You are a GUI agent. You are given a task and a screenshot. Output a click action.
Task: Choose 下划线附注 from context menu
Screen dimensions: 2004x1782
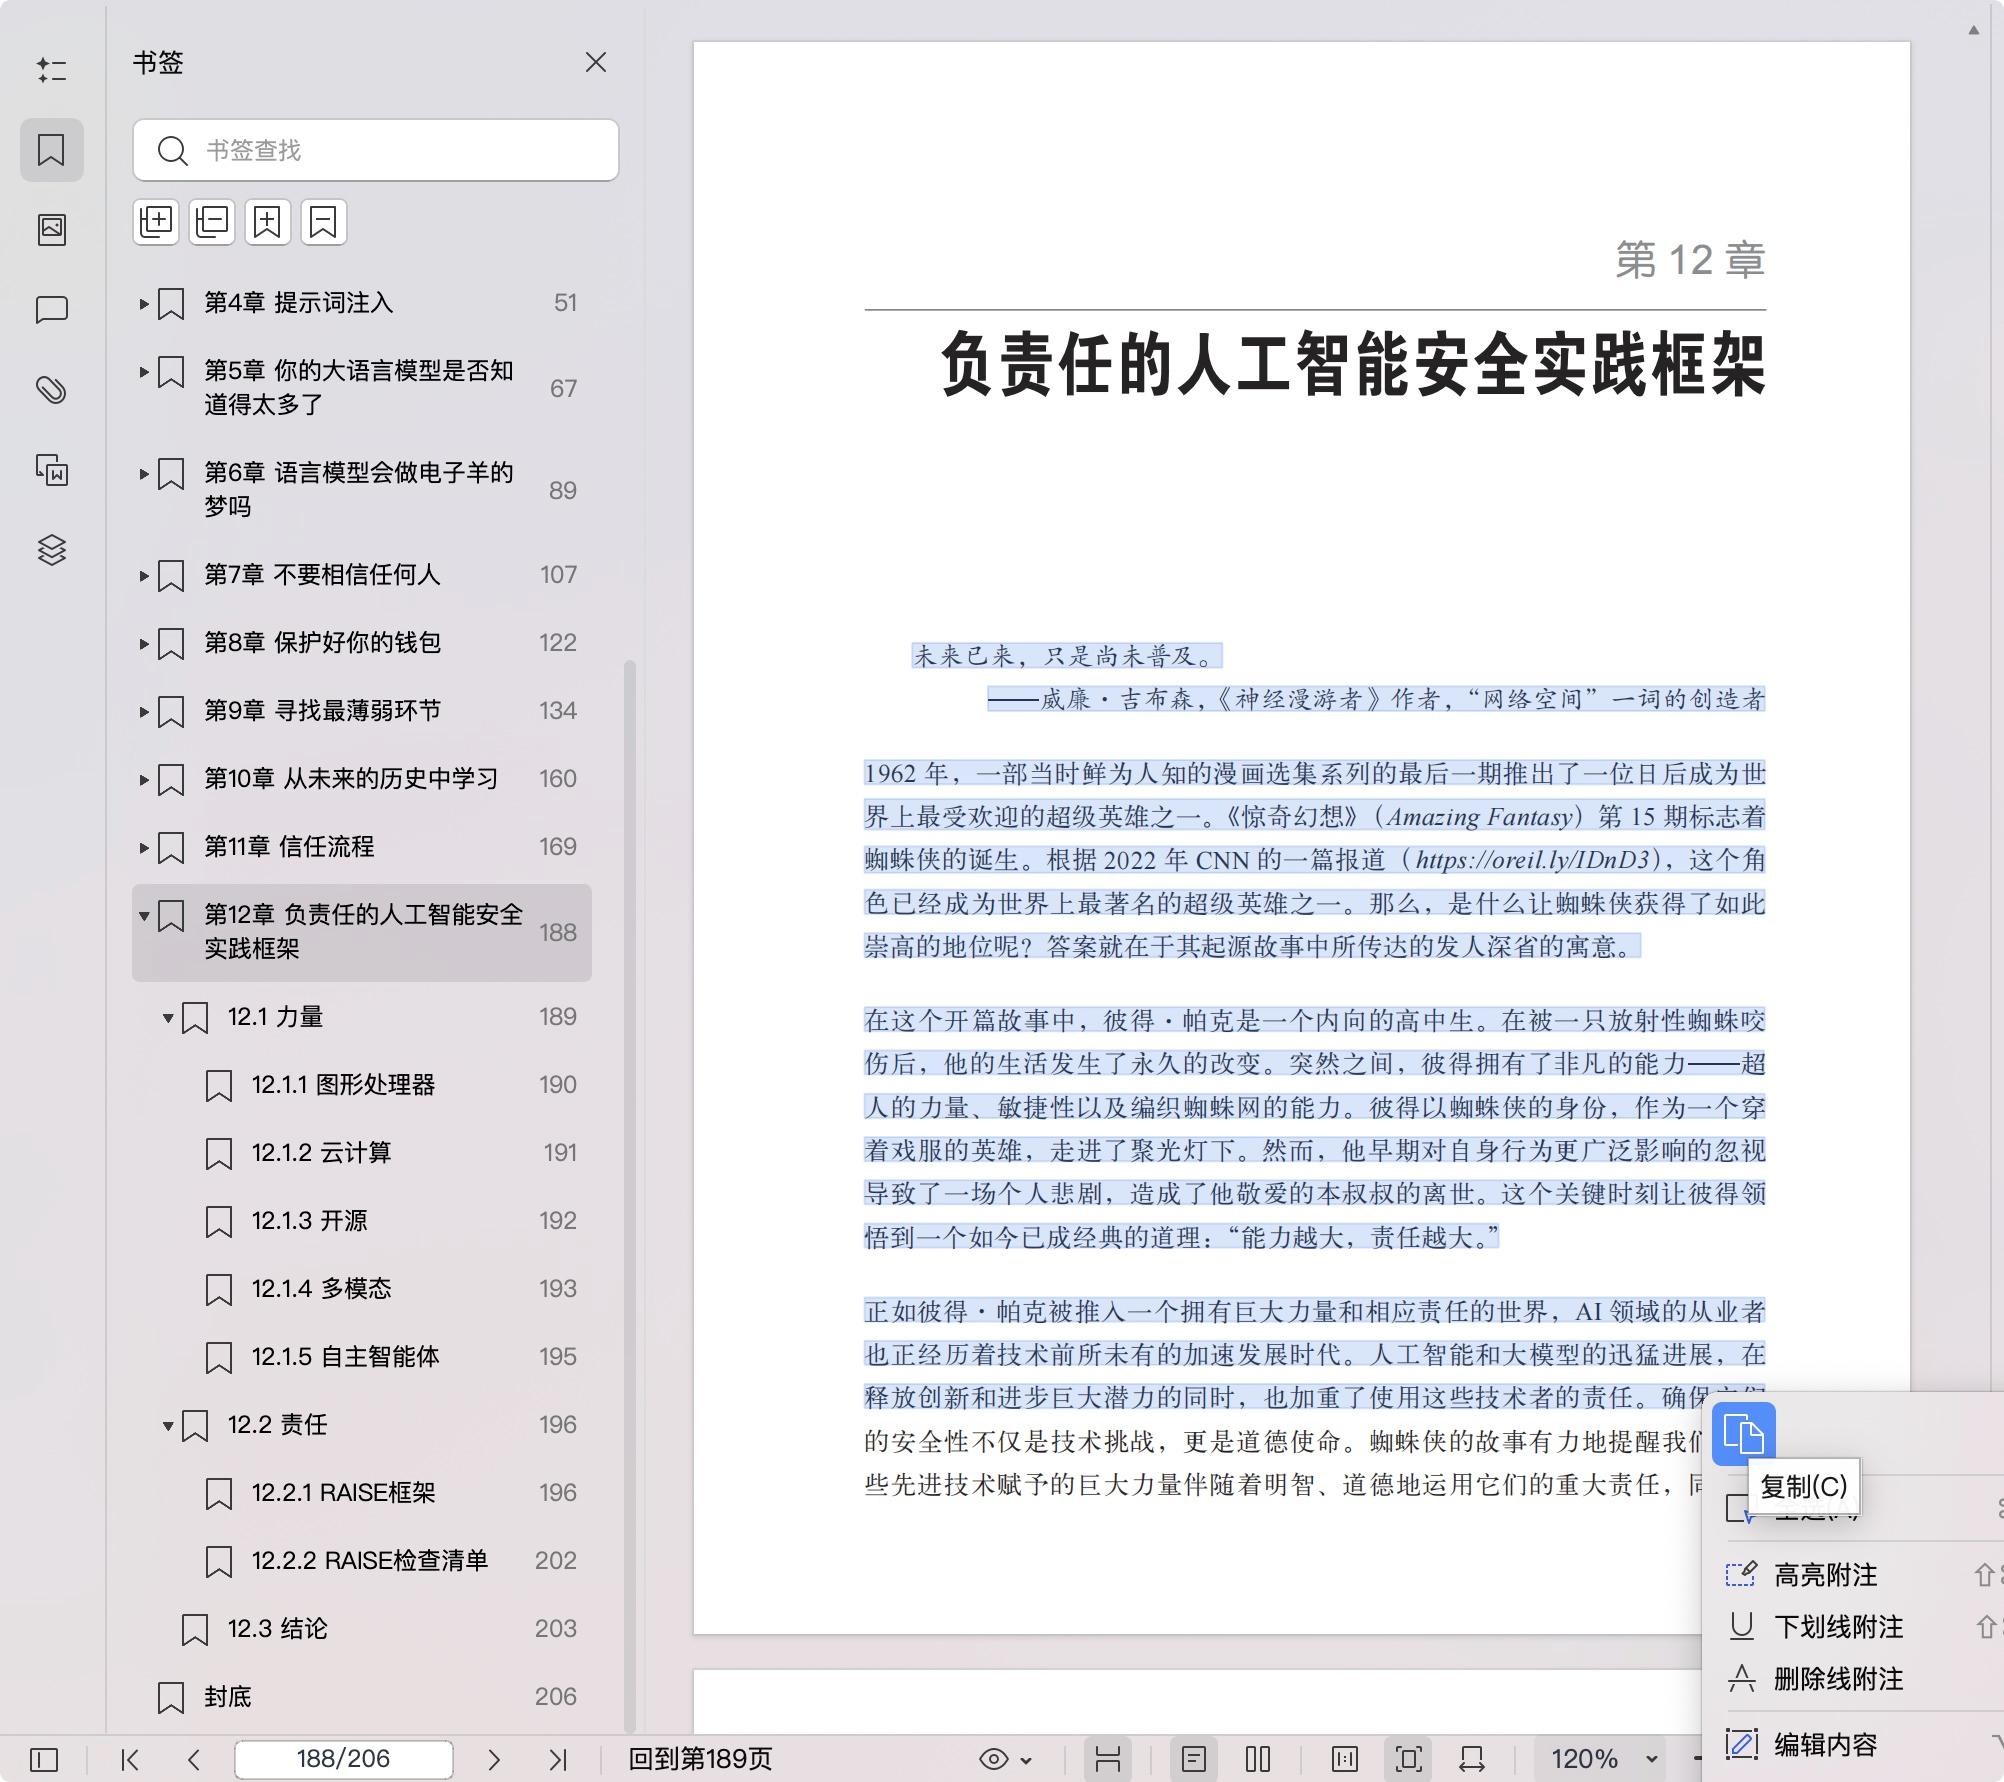point(1838,1627)
